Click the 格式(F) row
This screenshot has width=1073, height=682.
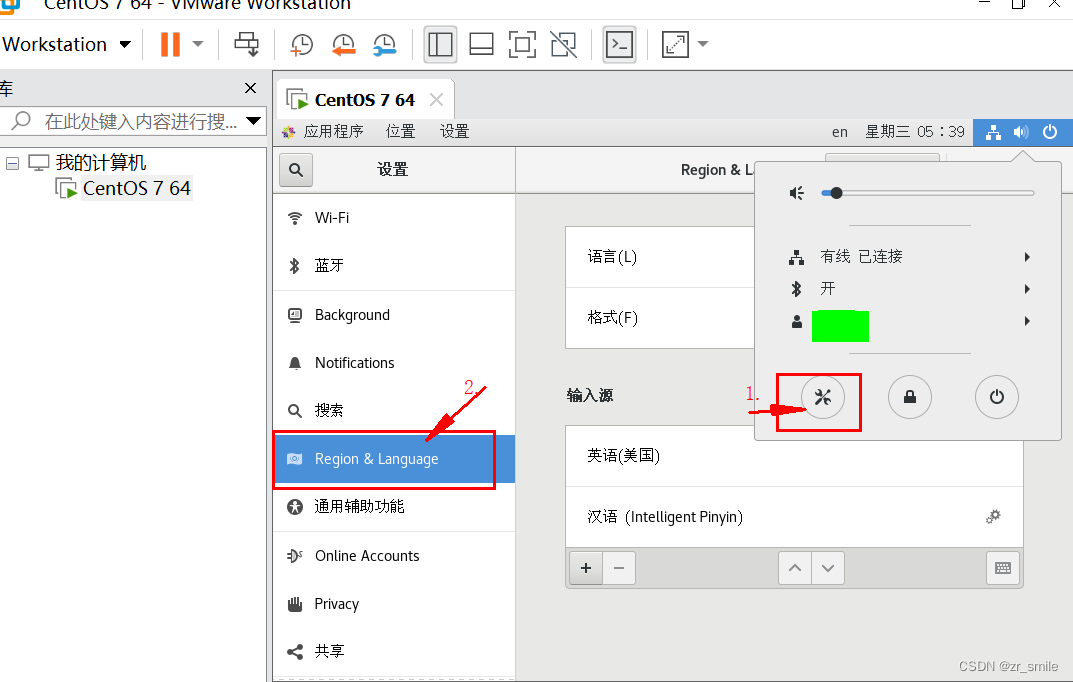(x=660, y=318)
